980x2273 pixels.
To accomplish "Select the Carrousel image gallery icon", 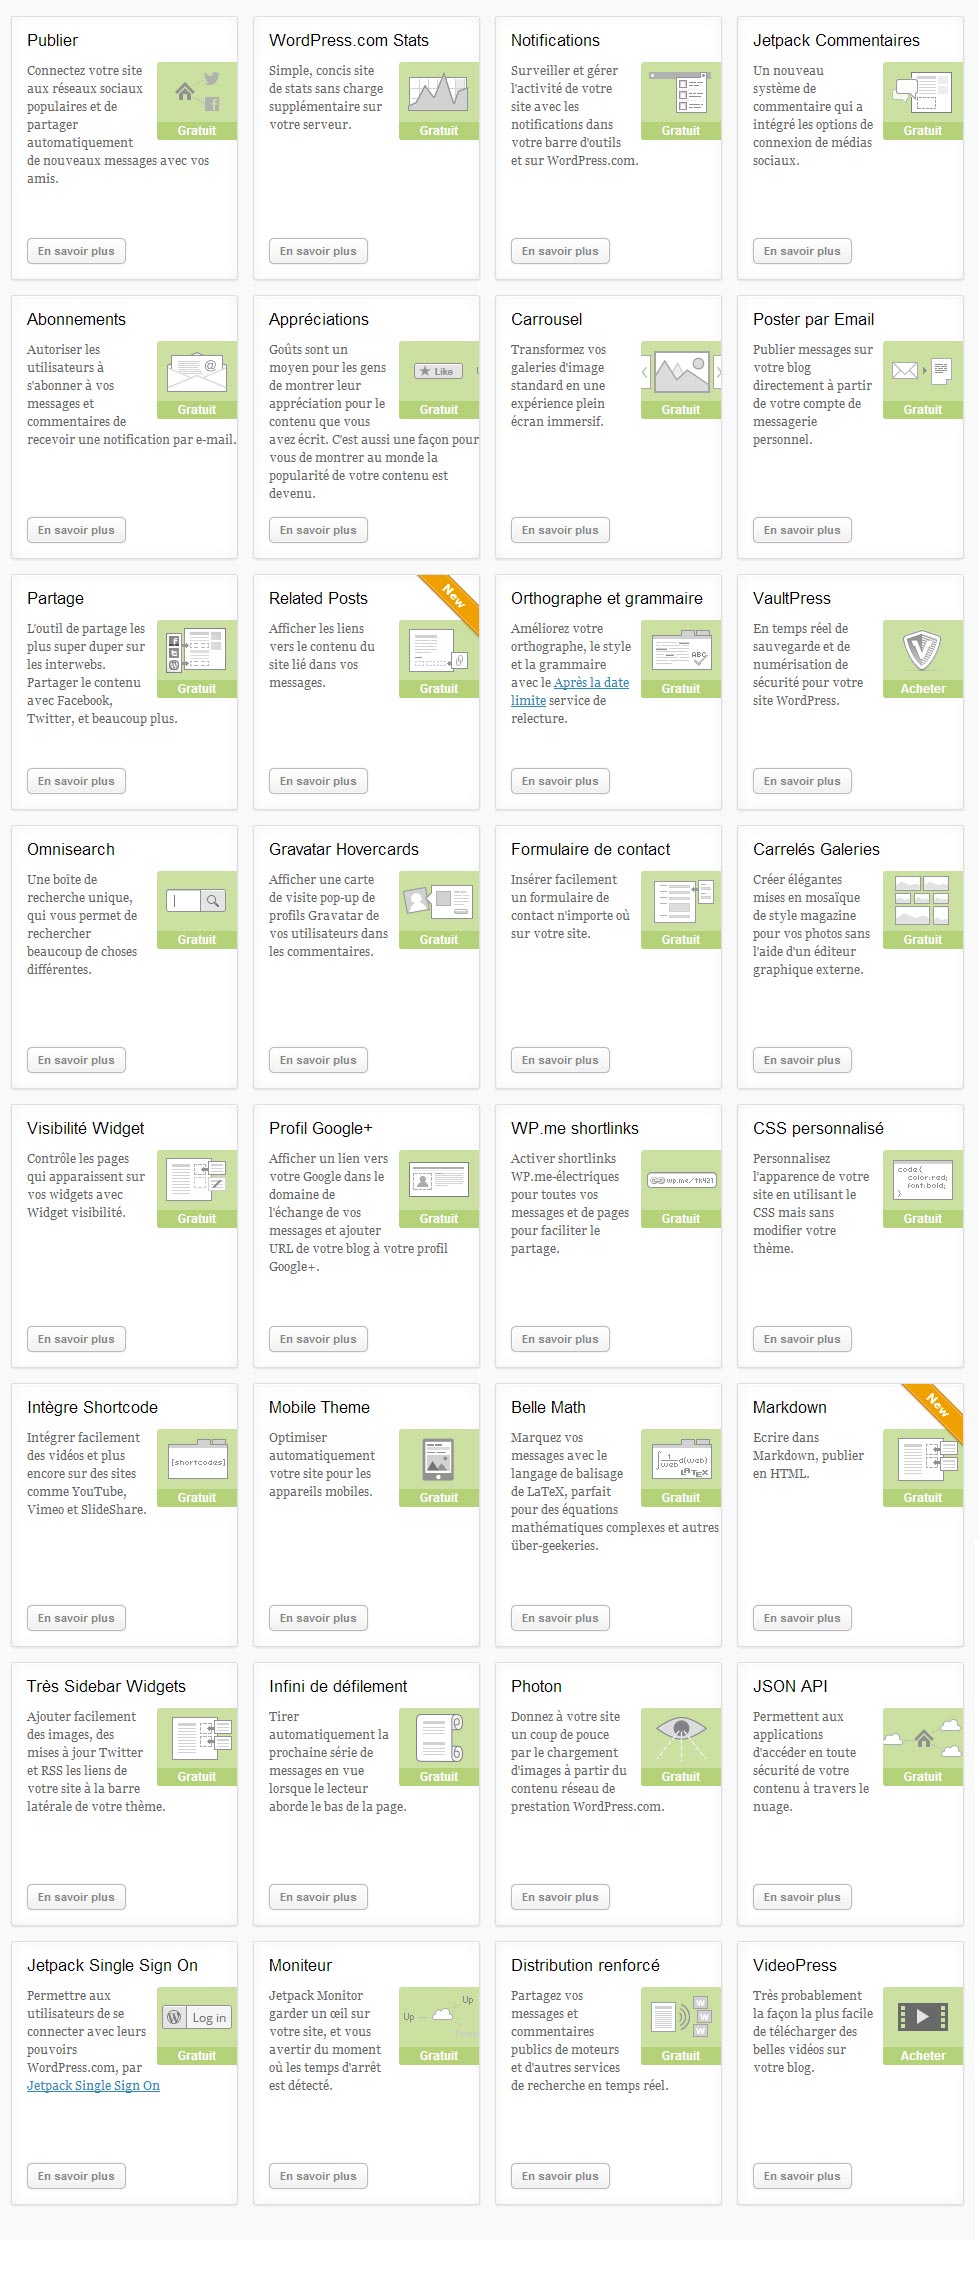I will coord(681,371).
